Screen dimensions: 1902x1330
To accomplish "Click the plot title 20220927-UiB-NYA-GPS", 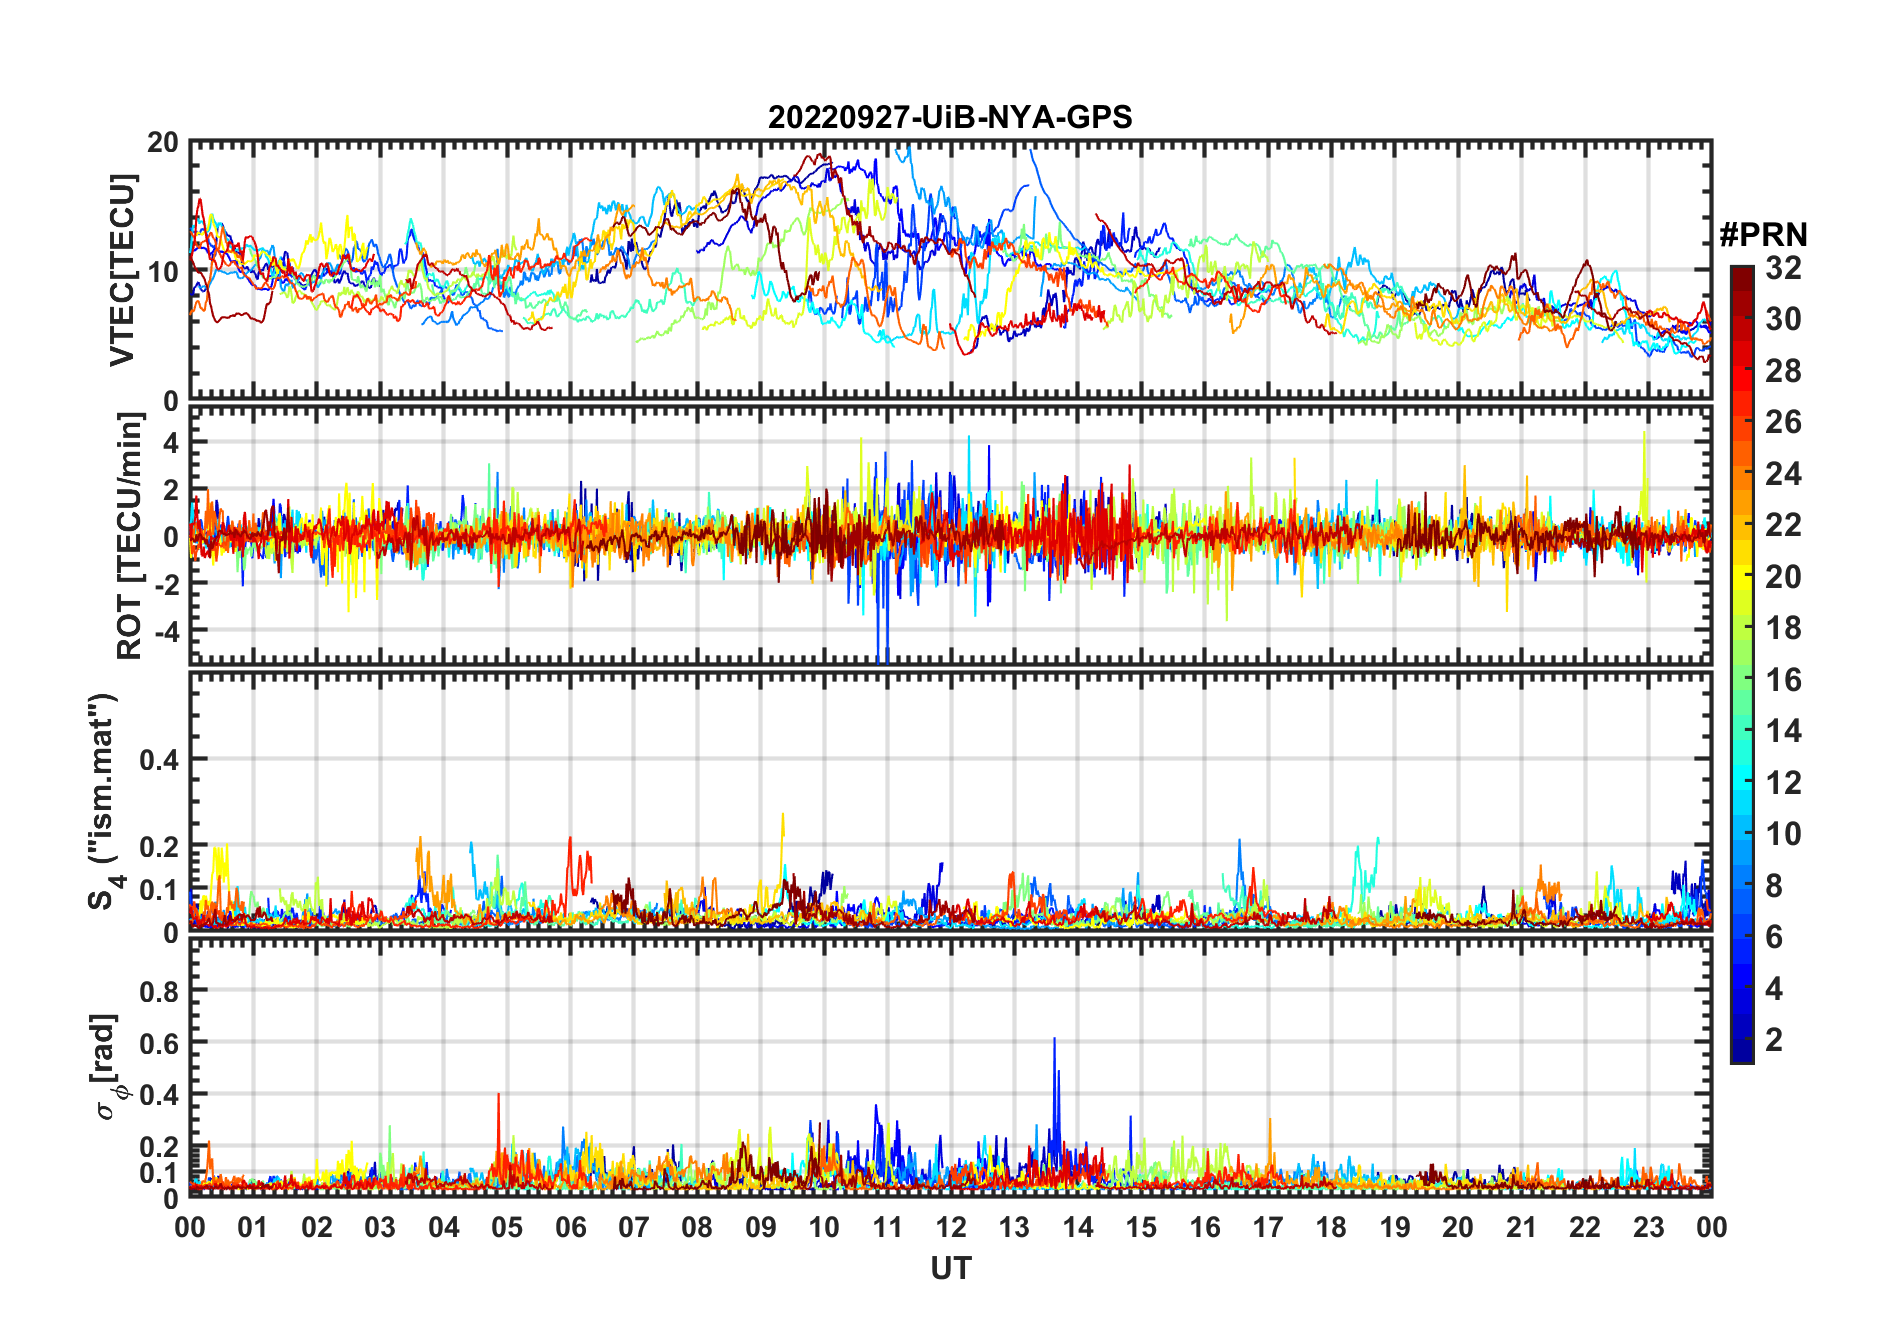I will click(950, 117).
